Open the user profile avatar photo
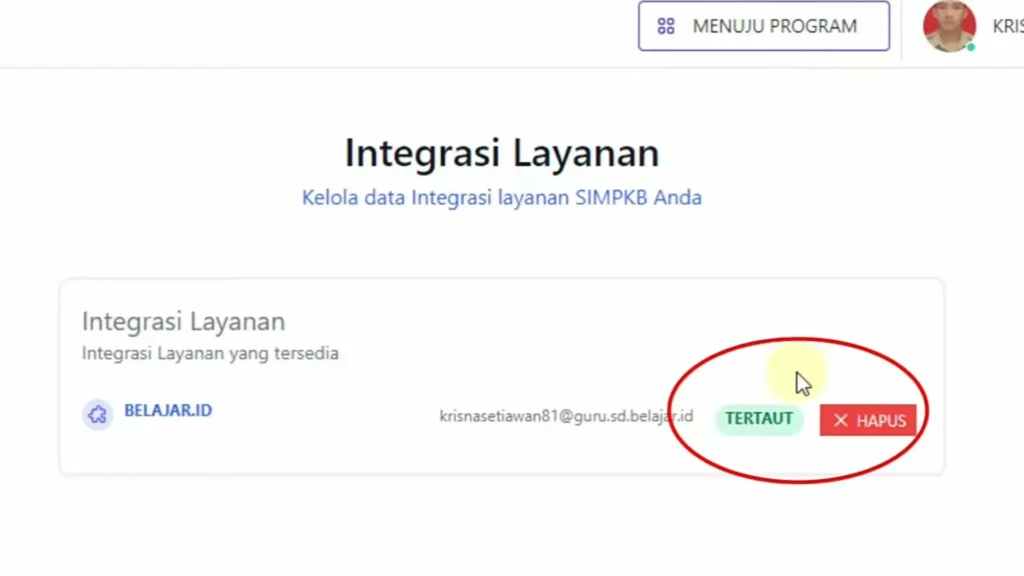The height and width of the screenshot is (576, 1024). coord(949,26)
